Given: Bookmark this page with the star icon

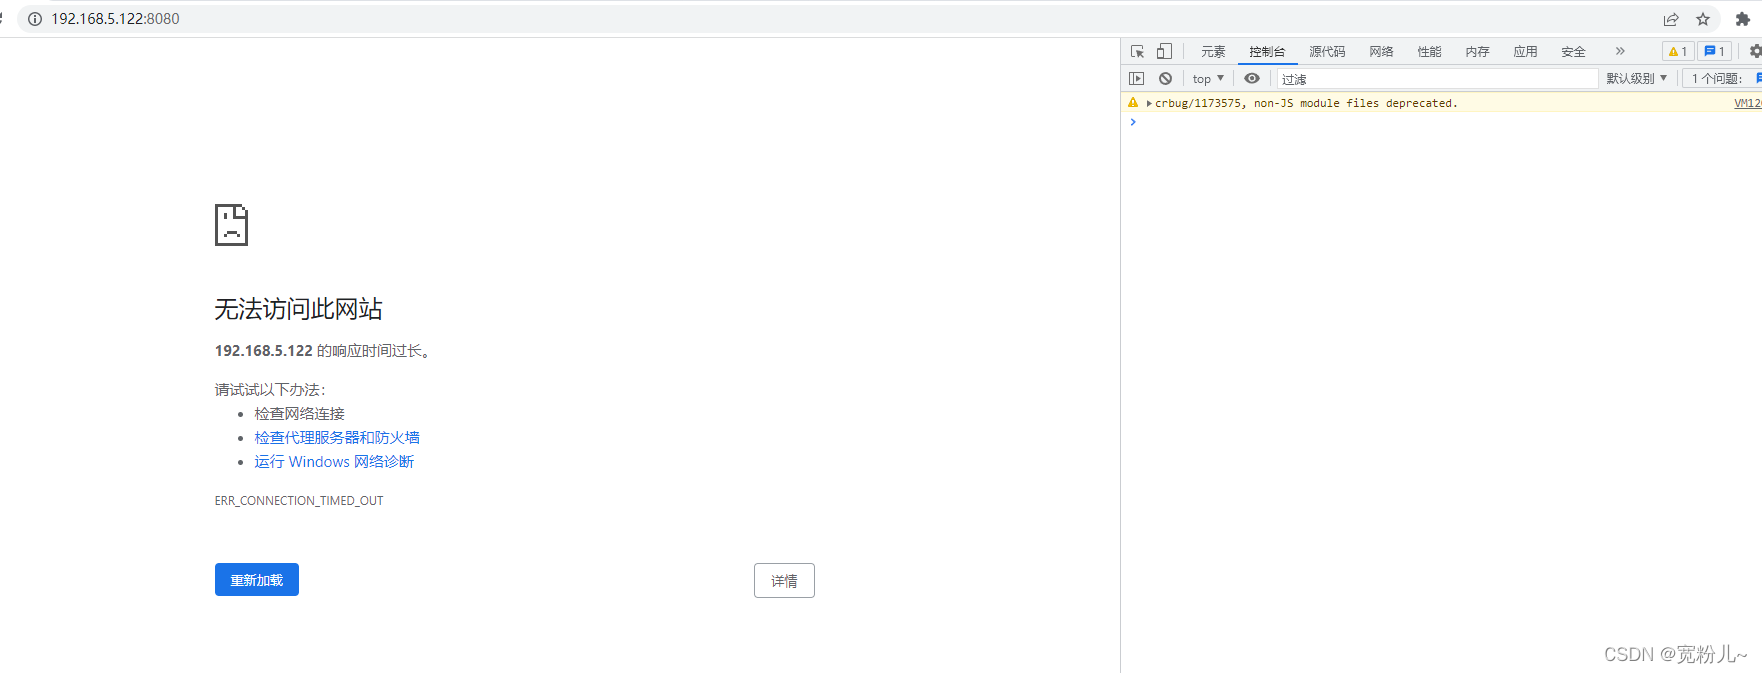Looking at the screenshot, I should tap(1703, 19).
